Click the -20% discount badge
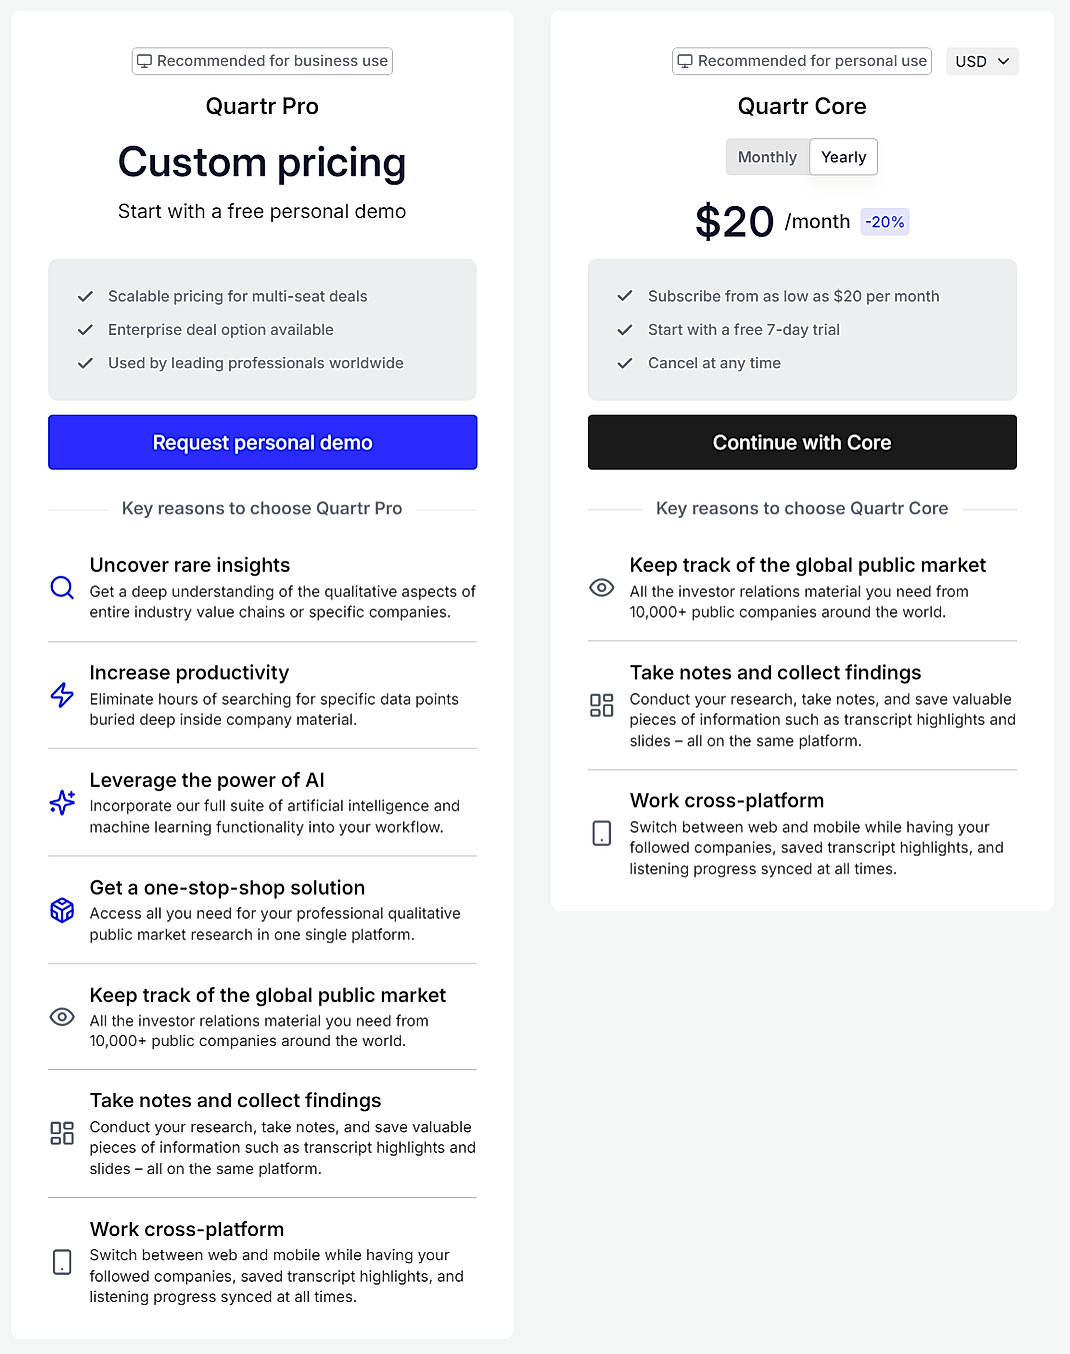 [x=884, y=221]
